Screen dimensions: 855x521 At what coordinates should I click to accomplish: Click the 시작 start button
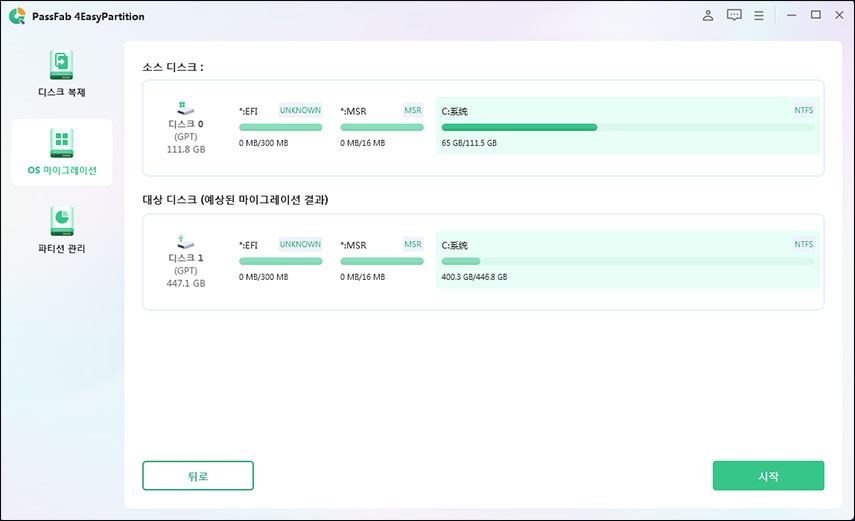pyautogui.click(x=768, y=476)
